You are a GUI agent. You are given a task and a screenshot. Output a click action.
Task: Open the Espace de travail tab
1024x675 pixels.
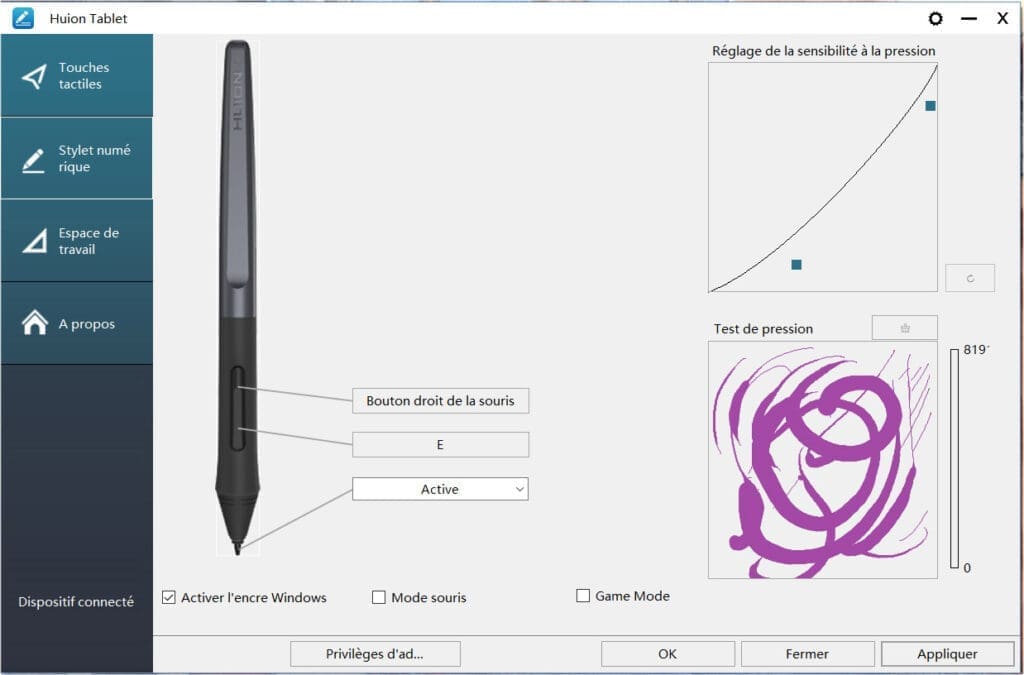[77, 241]
